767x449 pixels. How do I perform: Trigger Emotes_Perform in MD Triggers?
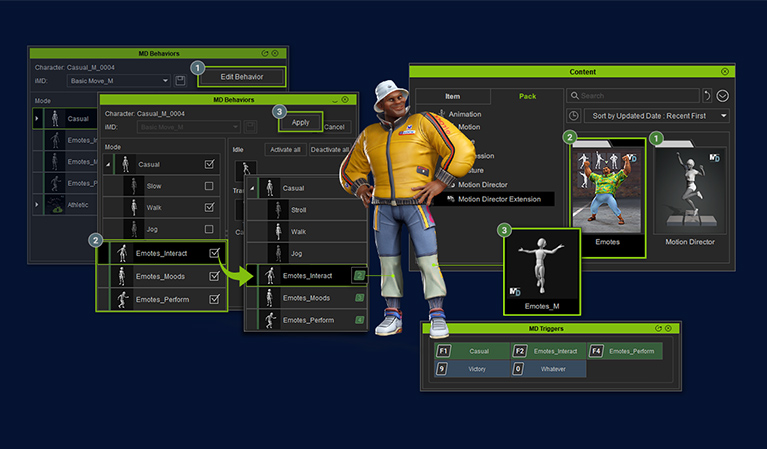[x=625, y=351]
